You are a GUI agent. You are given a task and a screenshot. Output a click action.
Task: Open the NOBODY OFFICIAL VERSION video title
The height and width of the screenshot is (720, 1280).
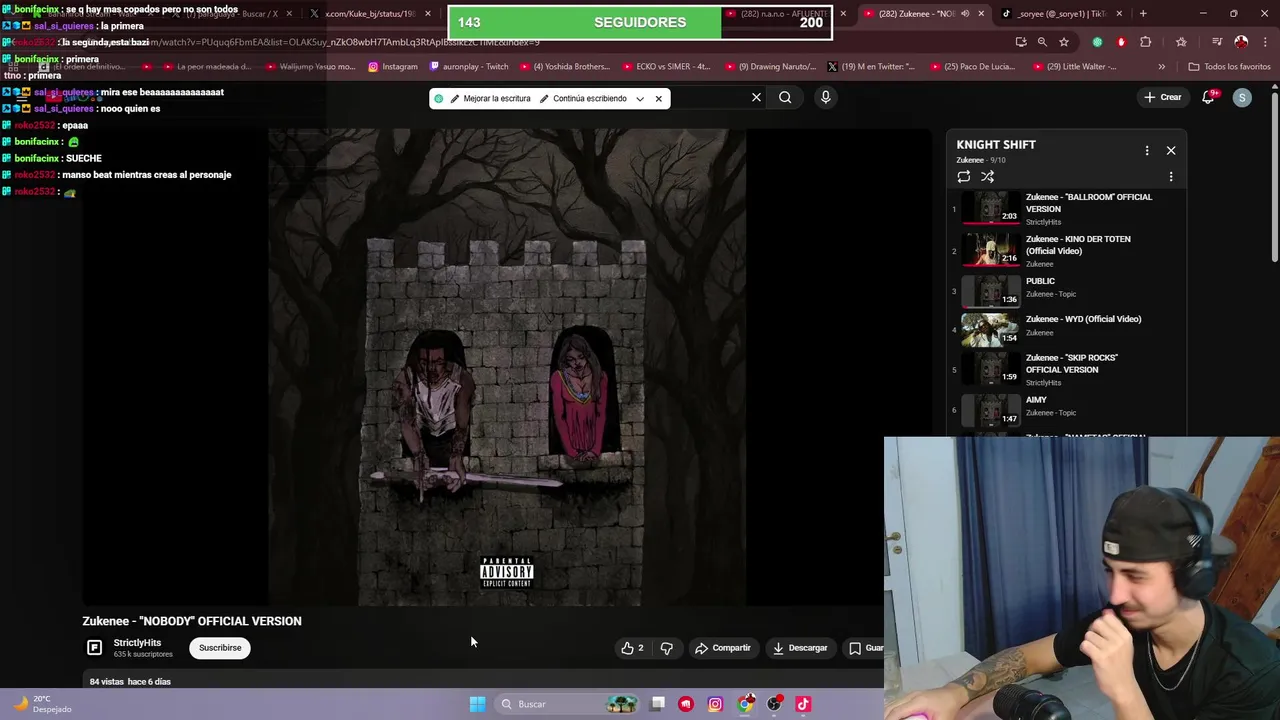tap(192, 621)
